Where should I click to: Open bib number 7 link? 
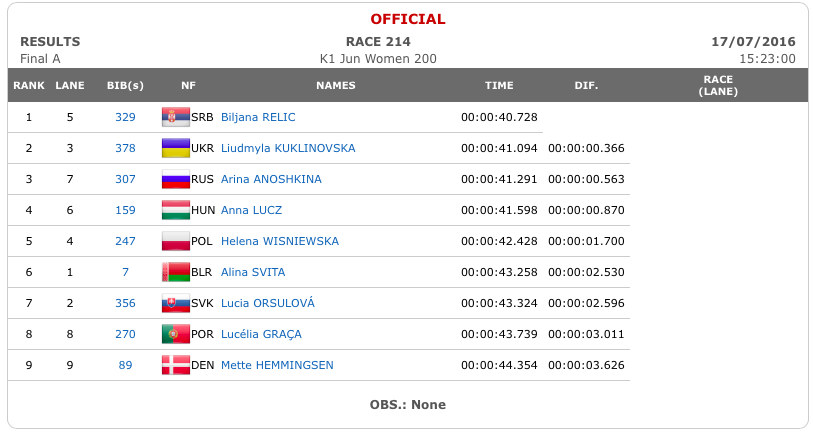click(125, 272)
